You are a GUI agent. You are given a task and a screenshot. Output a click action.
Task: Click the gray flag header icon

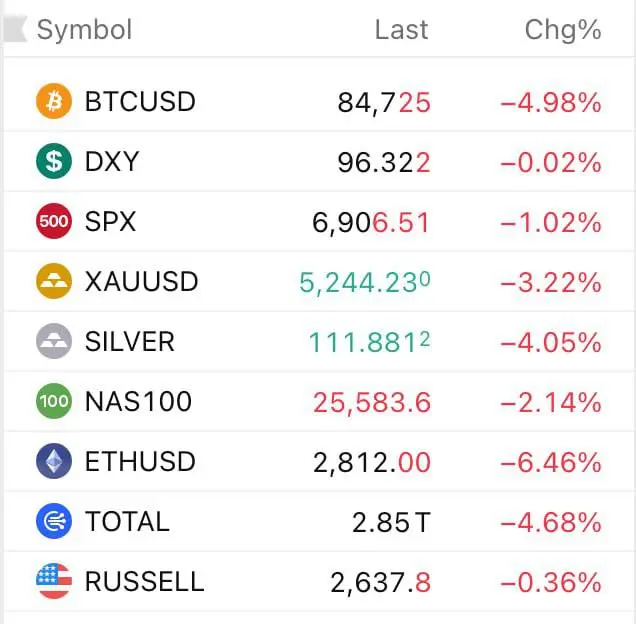pyautogui.click(x=15, y=29)
